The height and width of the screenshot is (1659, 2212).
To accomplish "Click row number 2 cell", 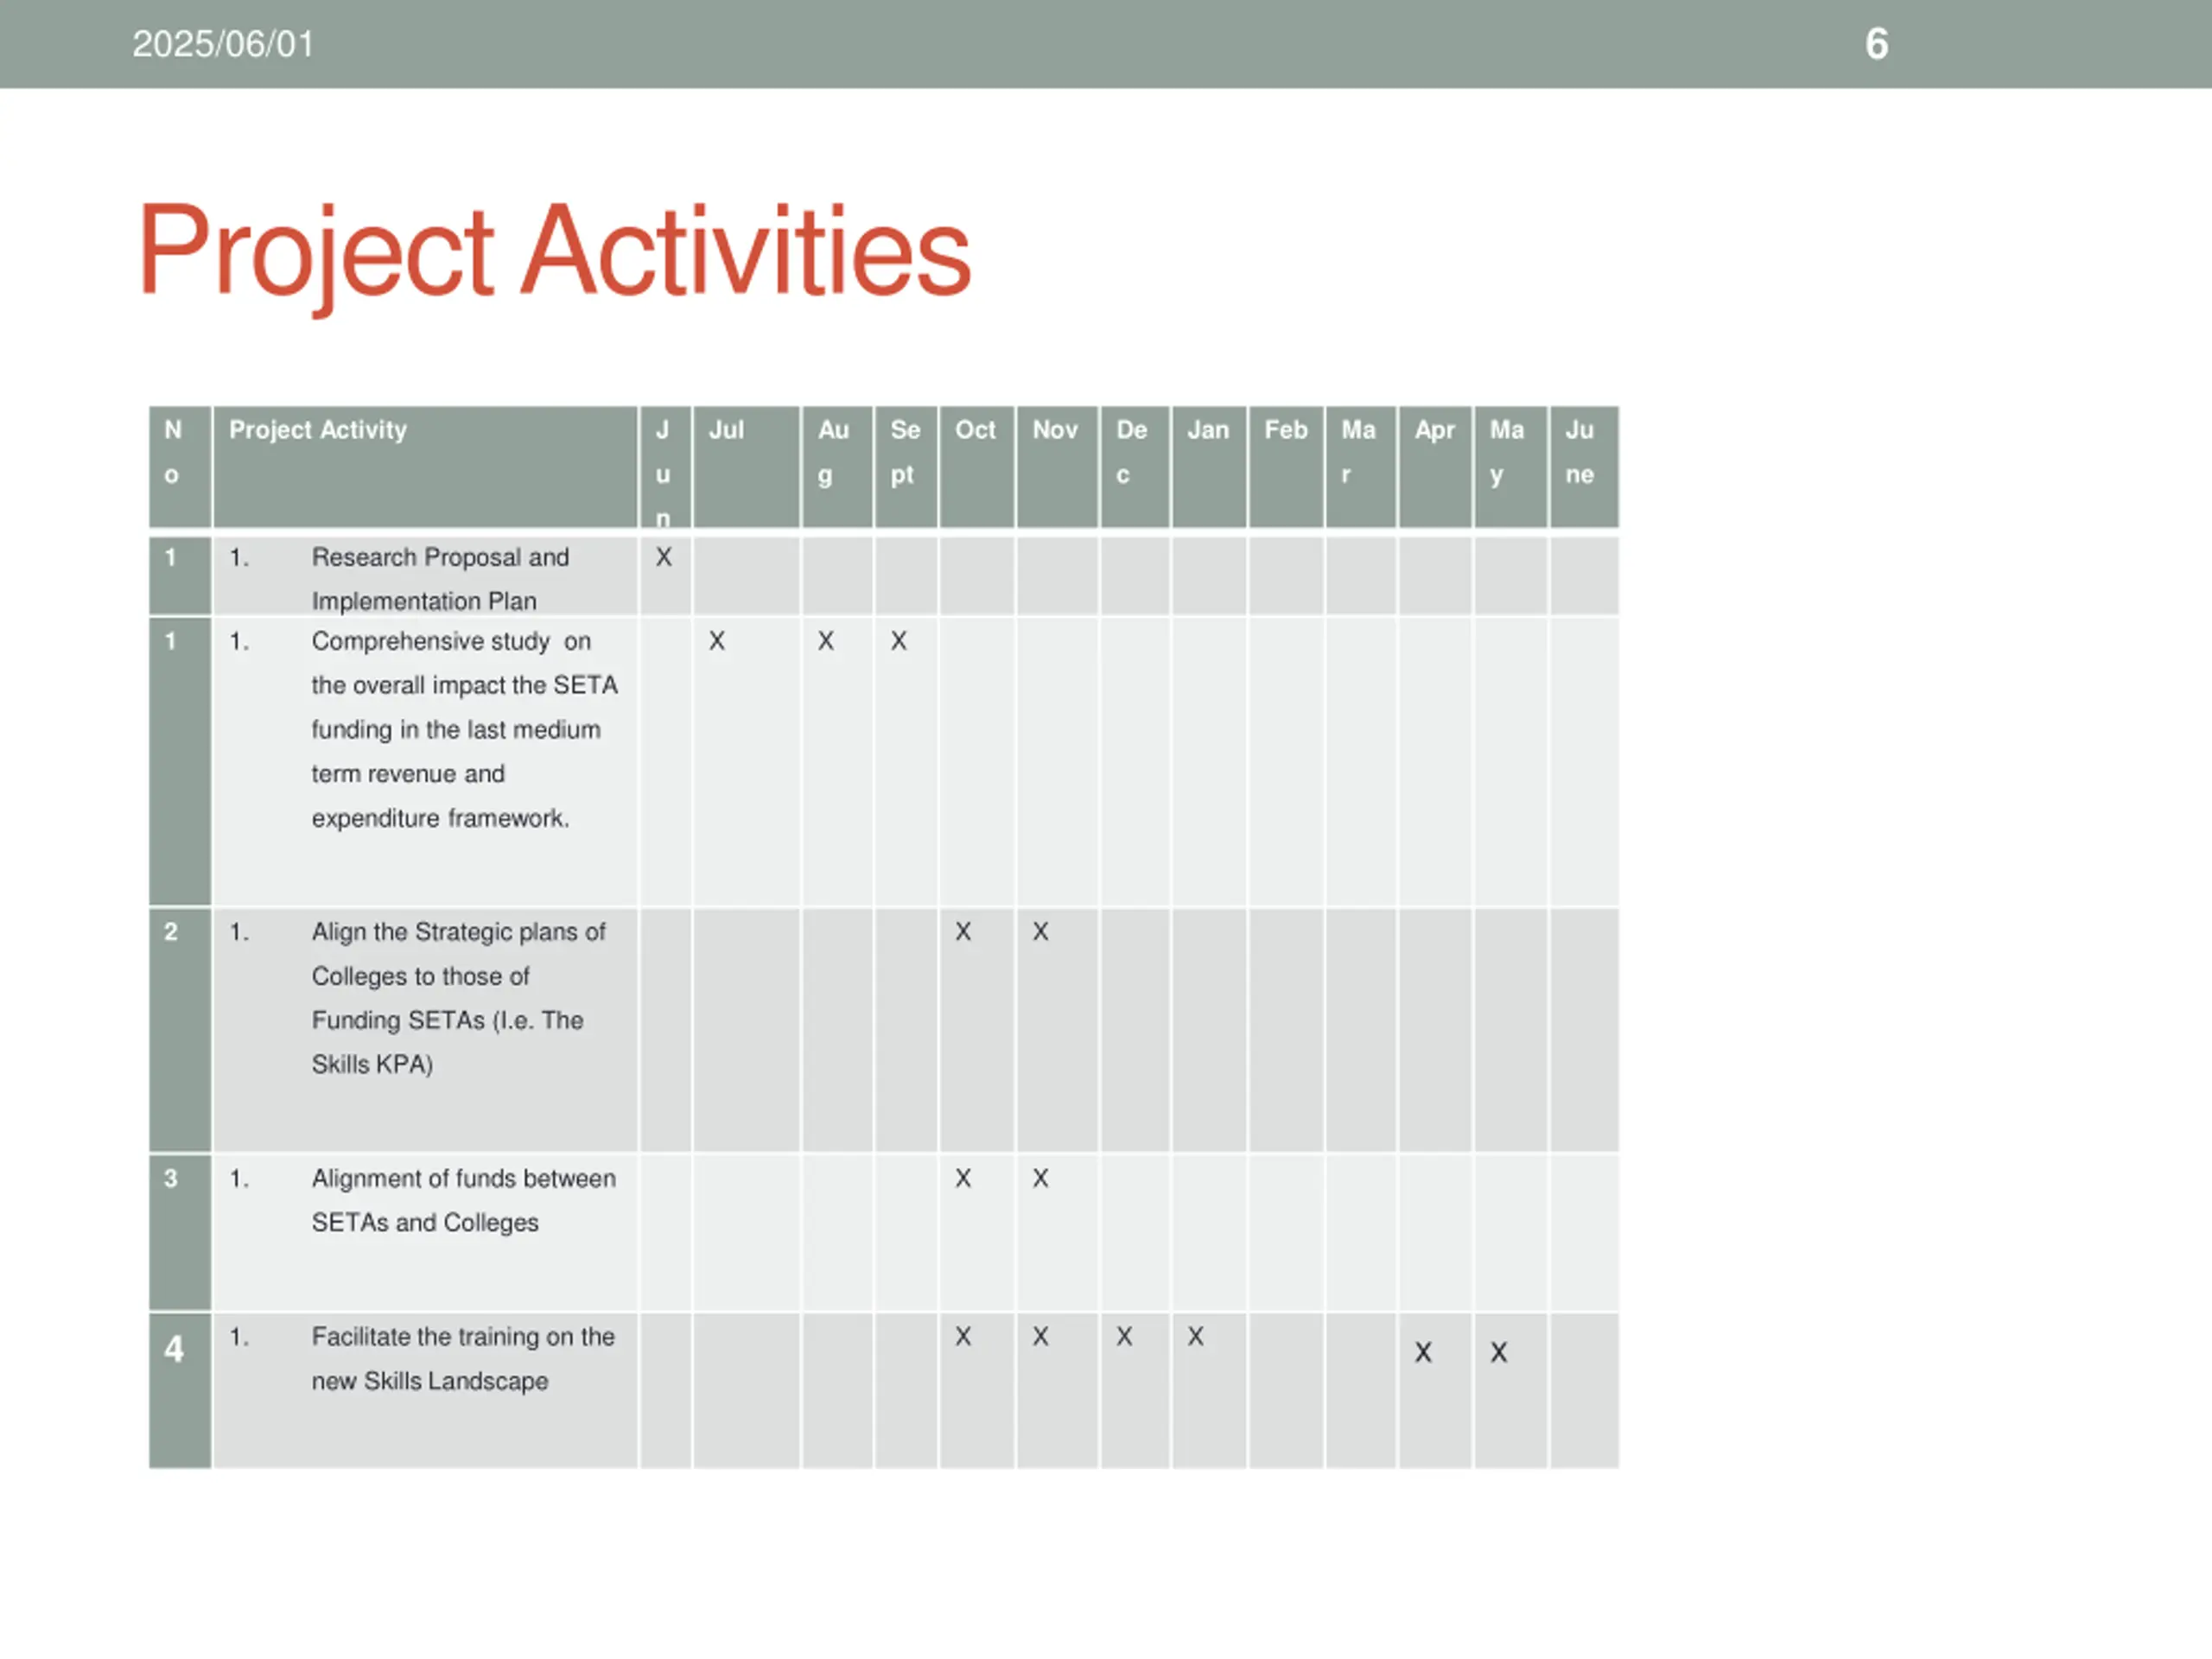I will 180,1030.
